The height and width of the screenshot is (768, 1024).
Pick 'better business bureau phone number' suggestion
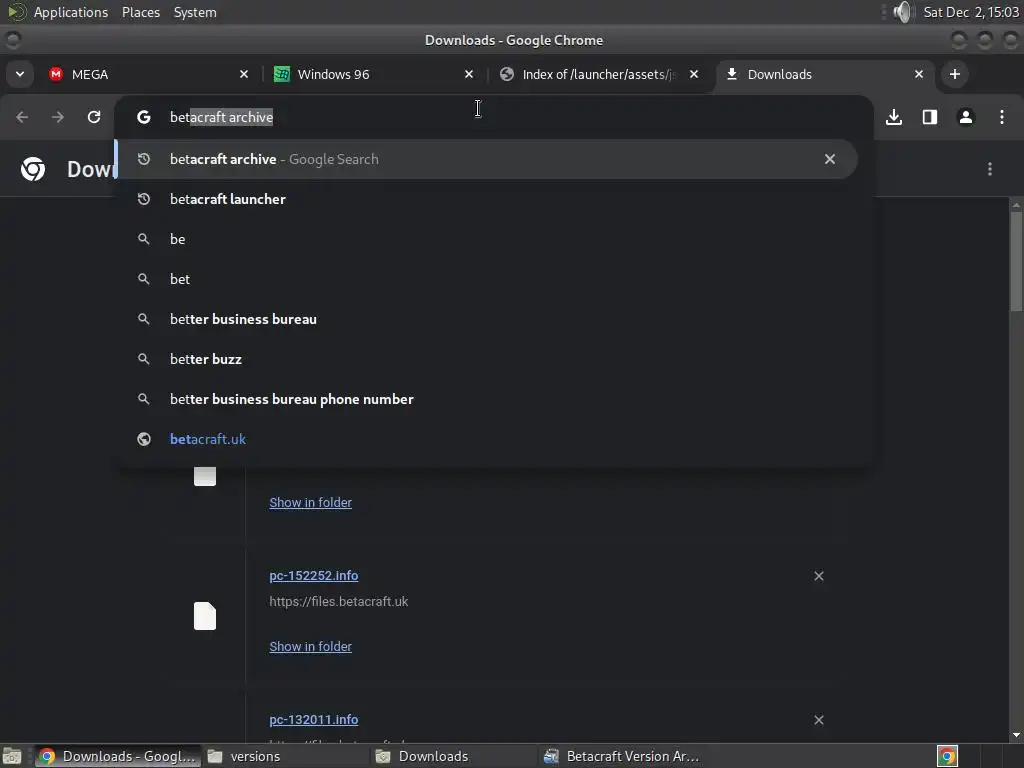point(486,399)
